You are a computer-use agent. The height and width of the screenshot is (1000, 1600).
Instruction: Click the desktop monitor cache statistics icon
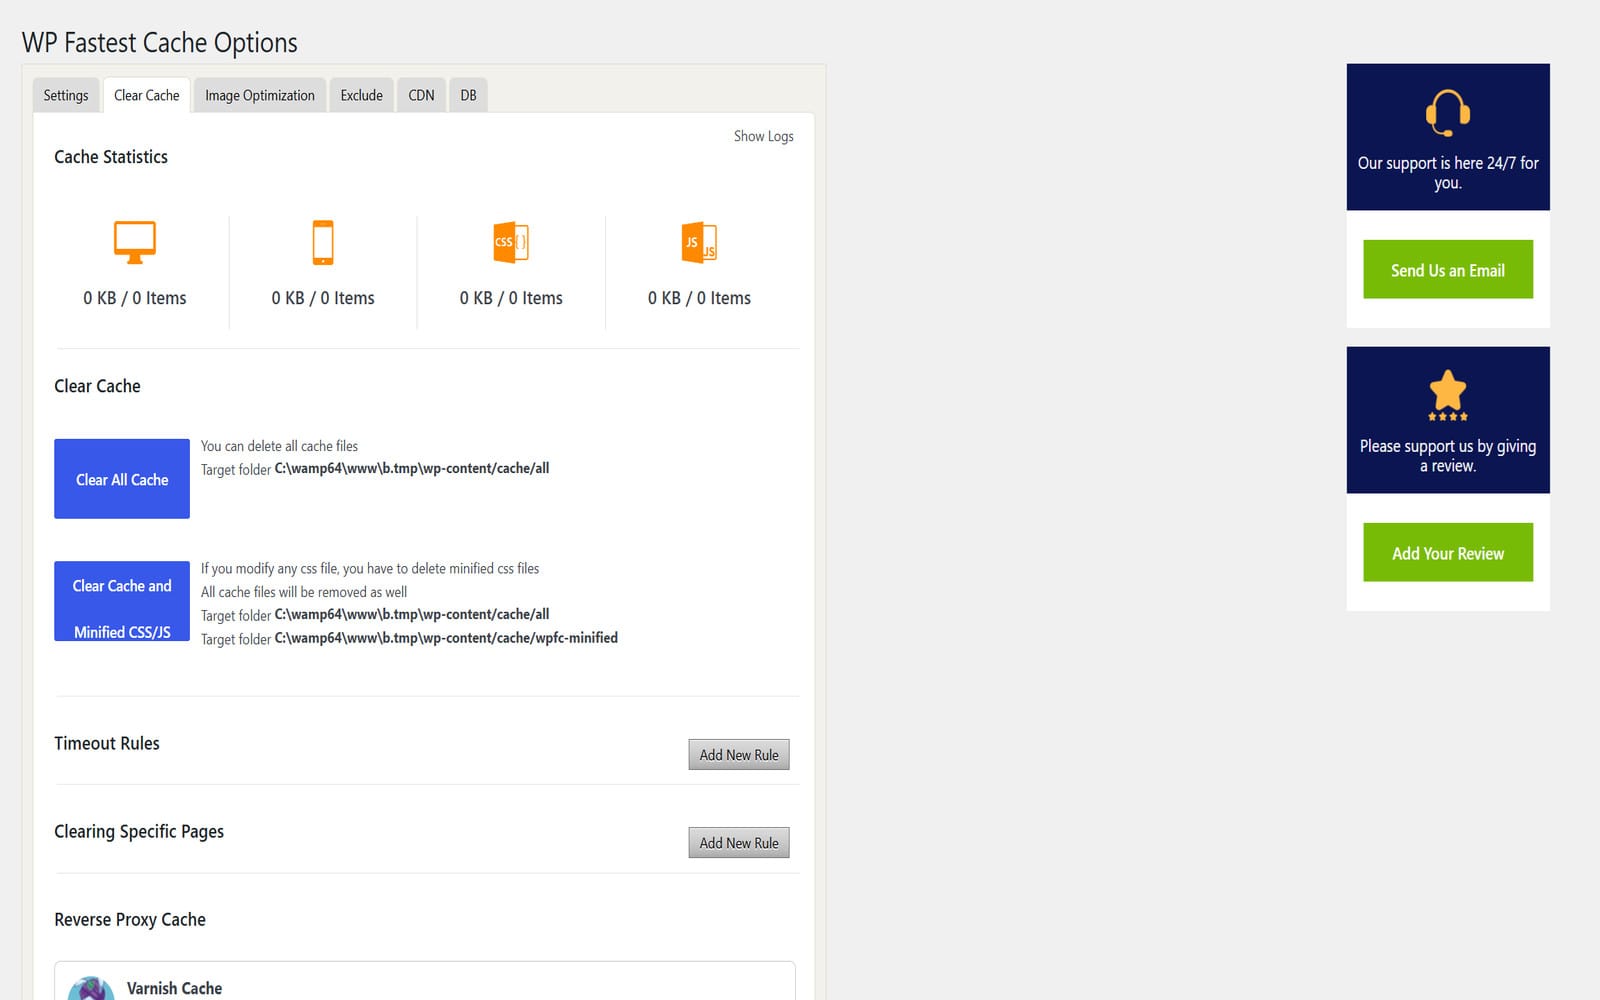point(135,242)
